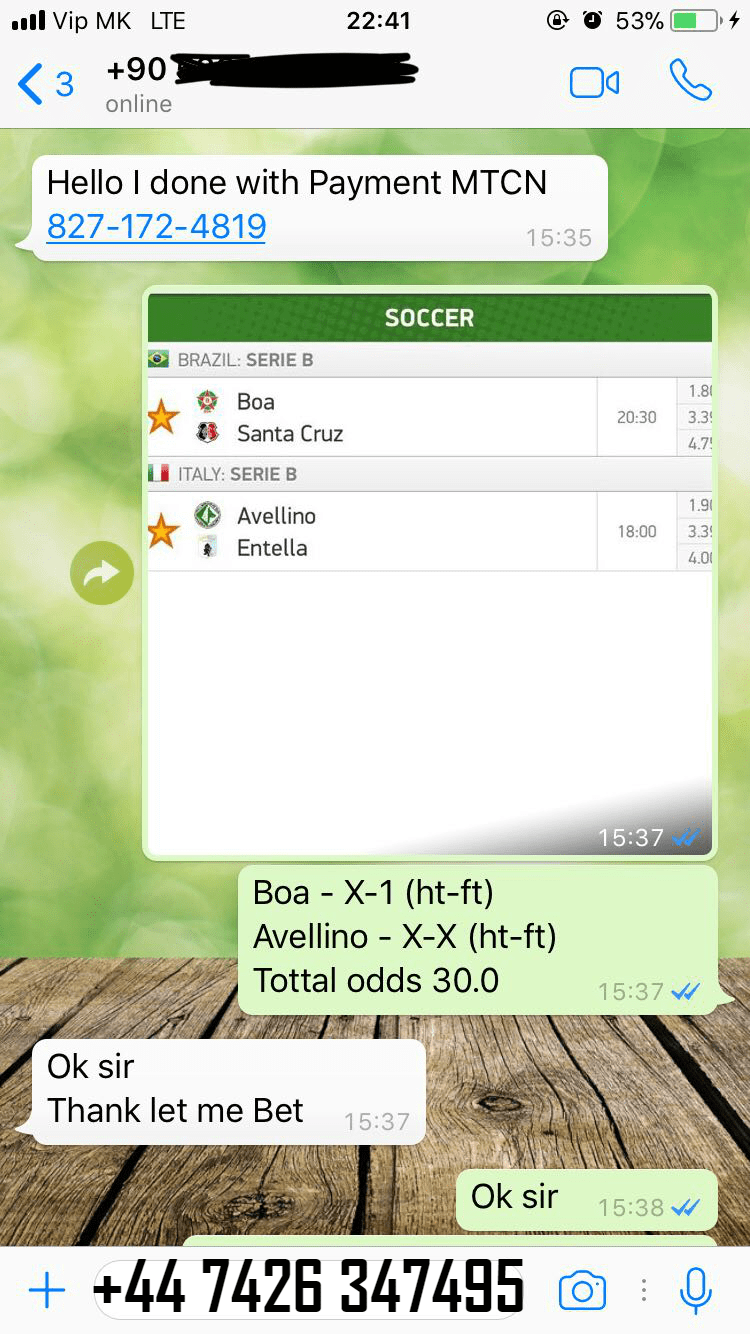Tap the Brazil Serie B league header

(430, 360)
